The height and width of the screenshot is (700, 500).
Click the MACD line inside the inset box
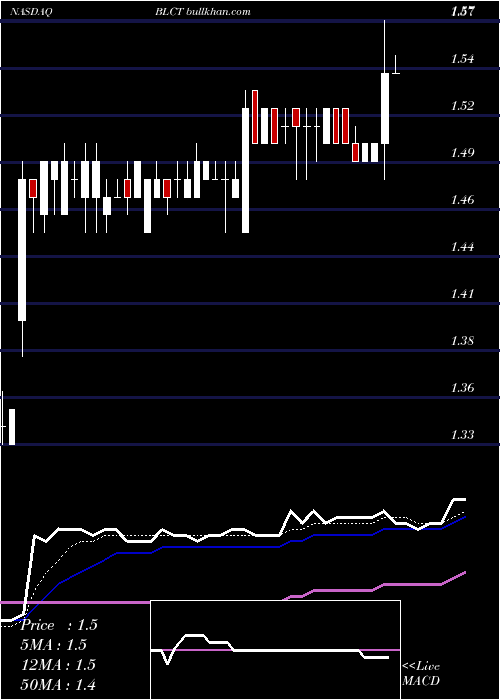coord(270,650)
